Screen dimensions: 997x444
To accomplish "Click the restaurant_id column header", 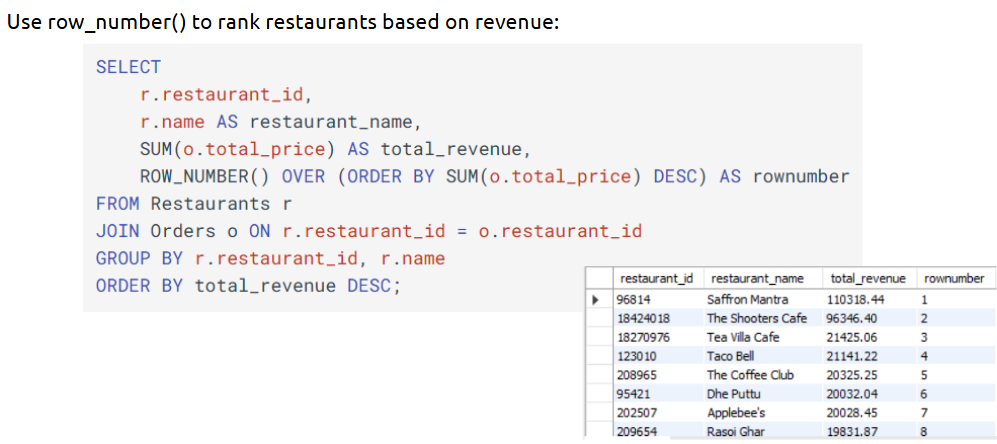I will 657,278.
